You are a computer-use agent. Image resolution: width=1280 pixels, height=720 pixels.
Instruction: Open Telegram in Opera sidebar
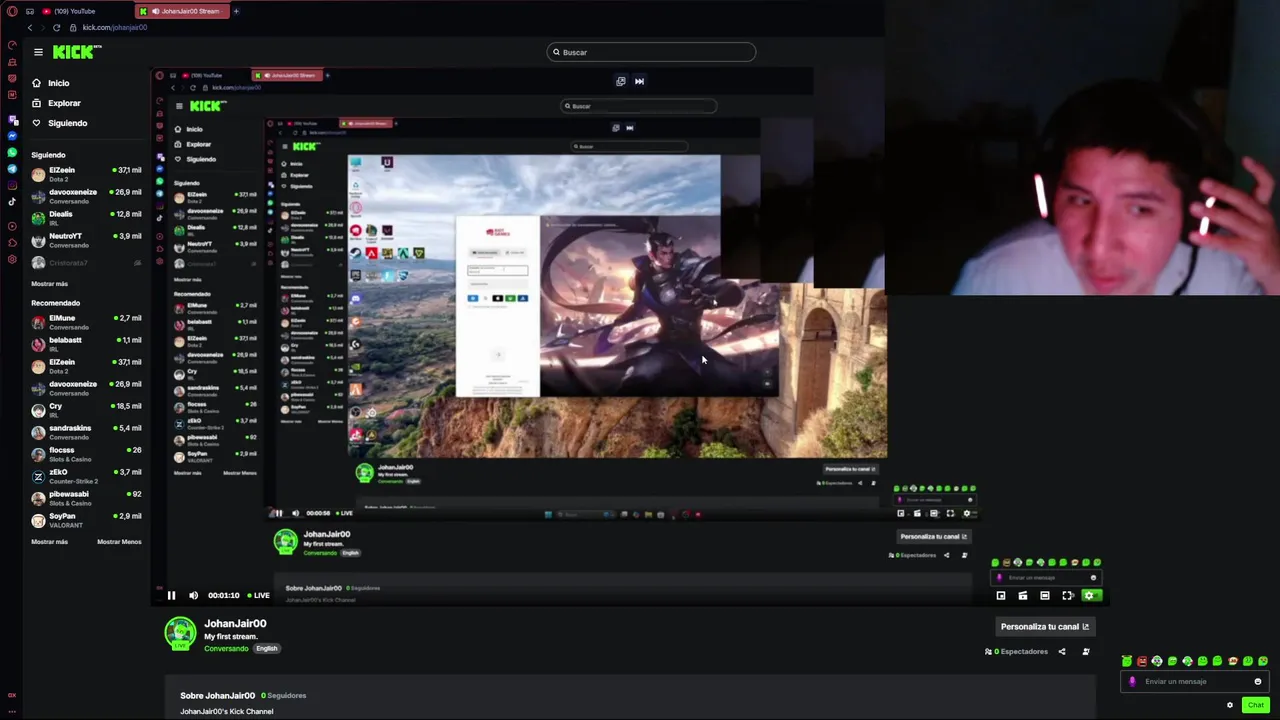(x=12, y=169)
